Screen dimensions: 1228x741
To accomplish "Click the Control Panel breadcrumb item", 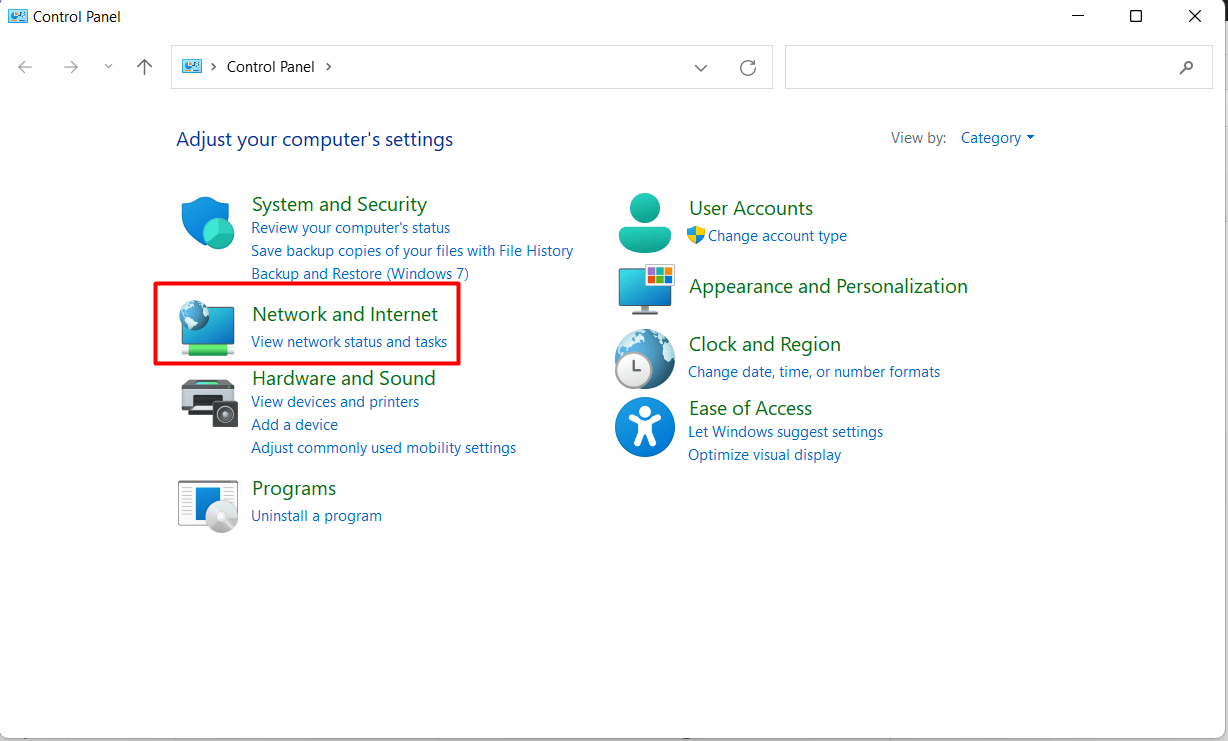I will pos(271,66).
